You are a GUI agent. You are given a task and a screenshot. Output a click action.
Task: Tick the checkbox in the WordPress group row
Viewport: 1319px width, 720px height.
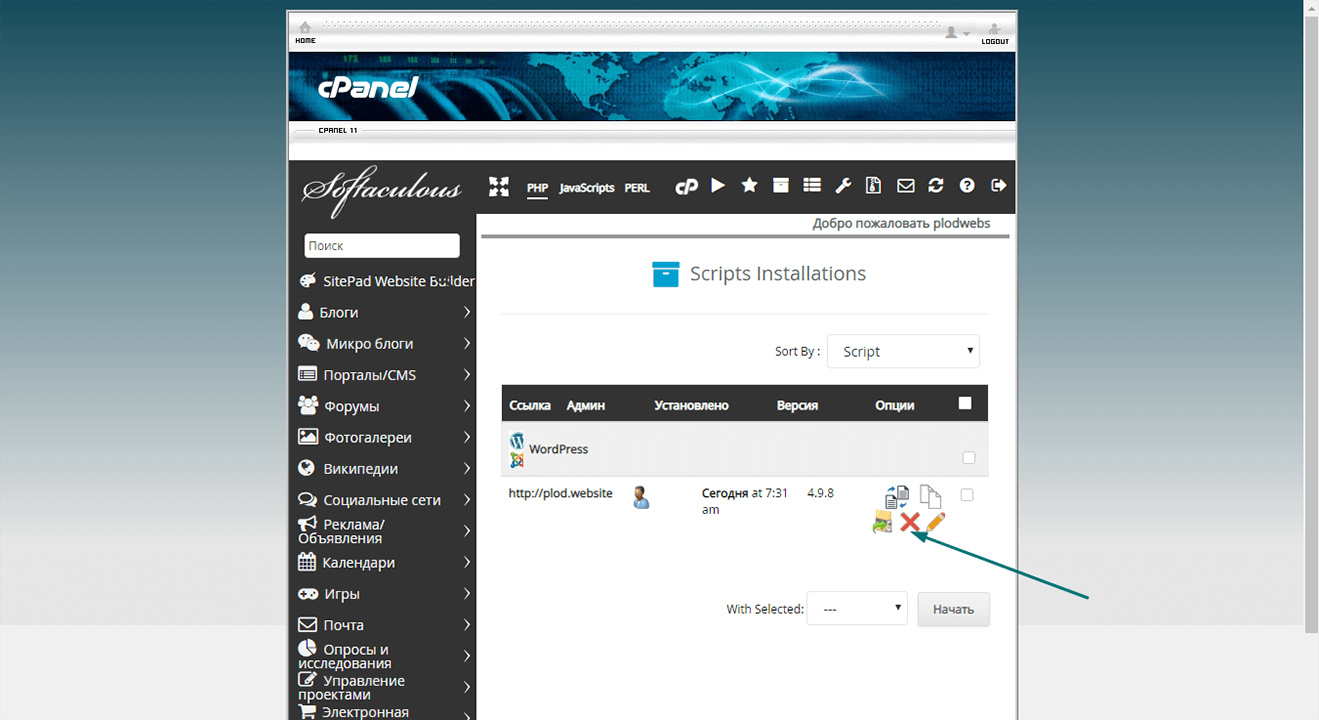968,458
